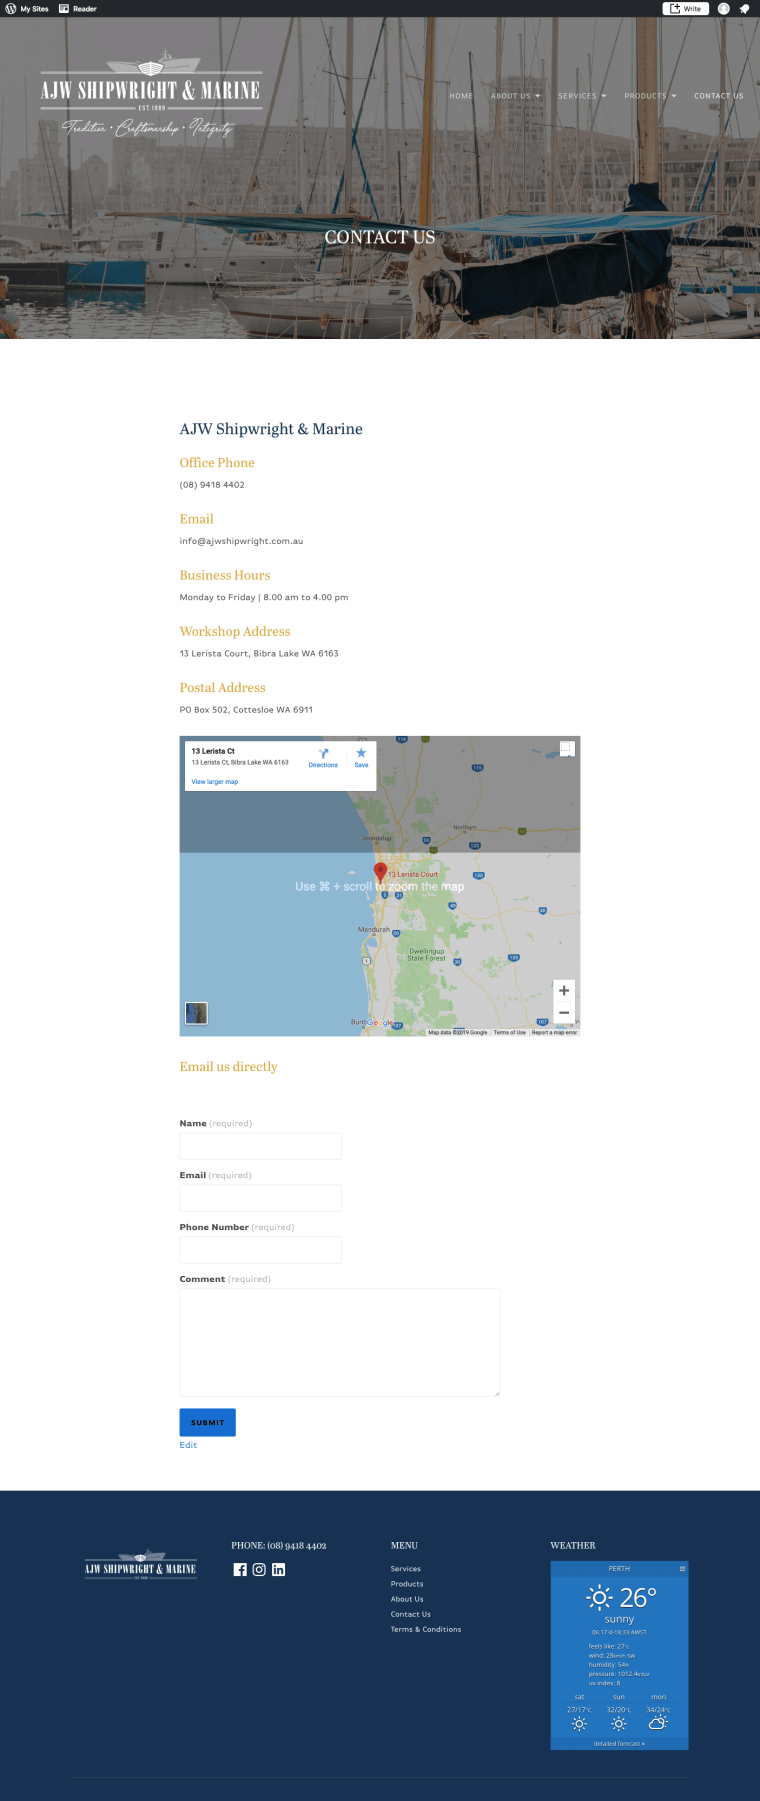760x1801 pixels.
Task: Click the Comment text area
Action: [x=339, y=1341]
